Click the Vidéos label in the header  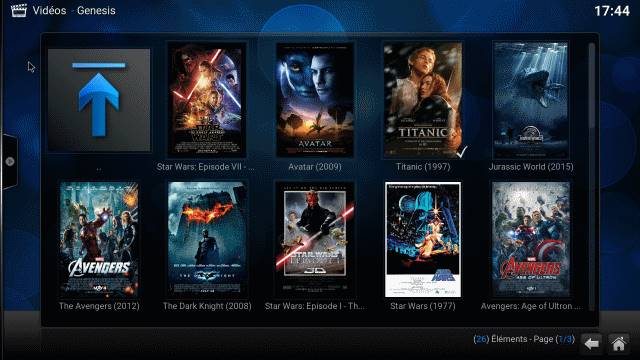click(49, 11)
